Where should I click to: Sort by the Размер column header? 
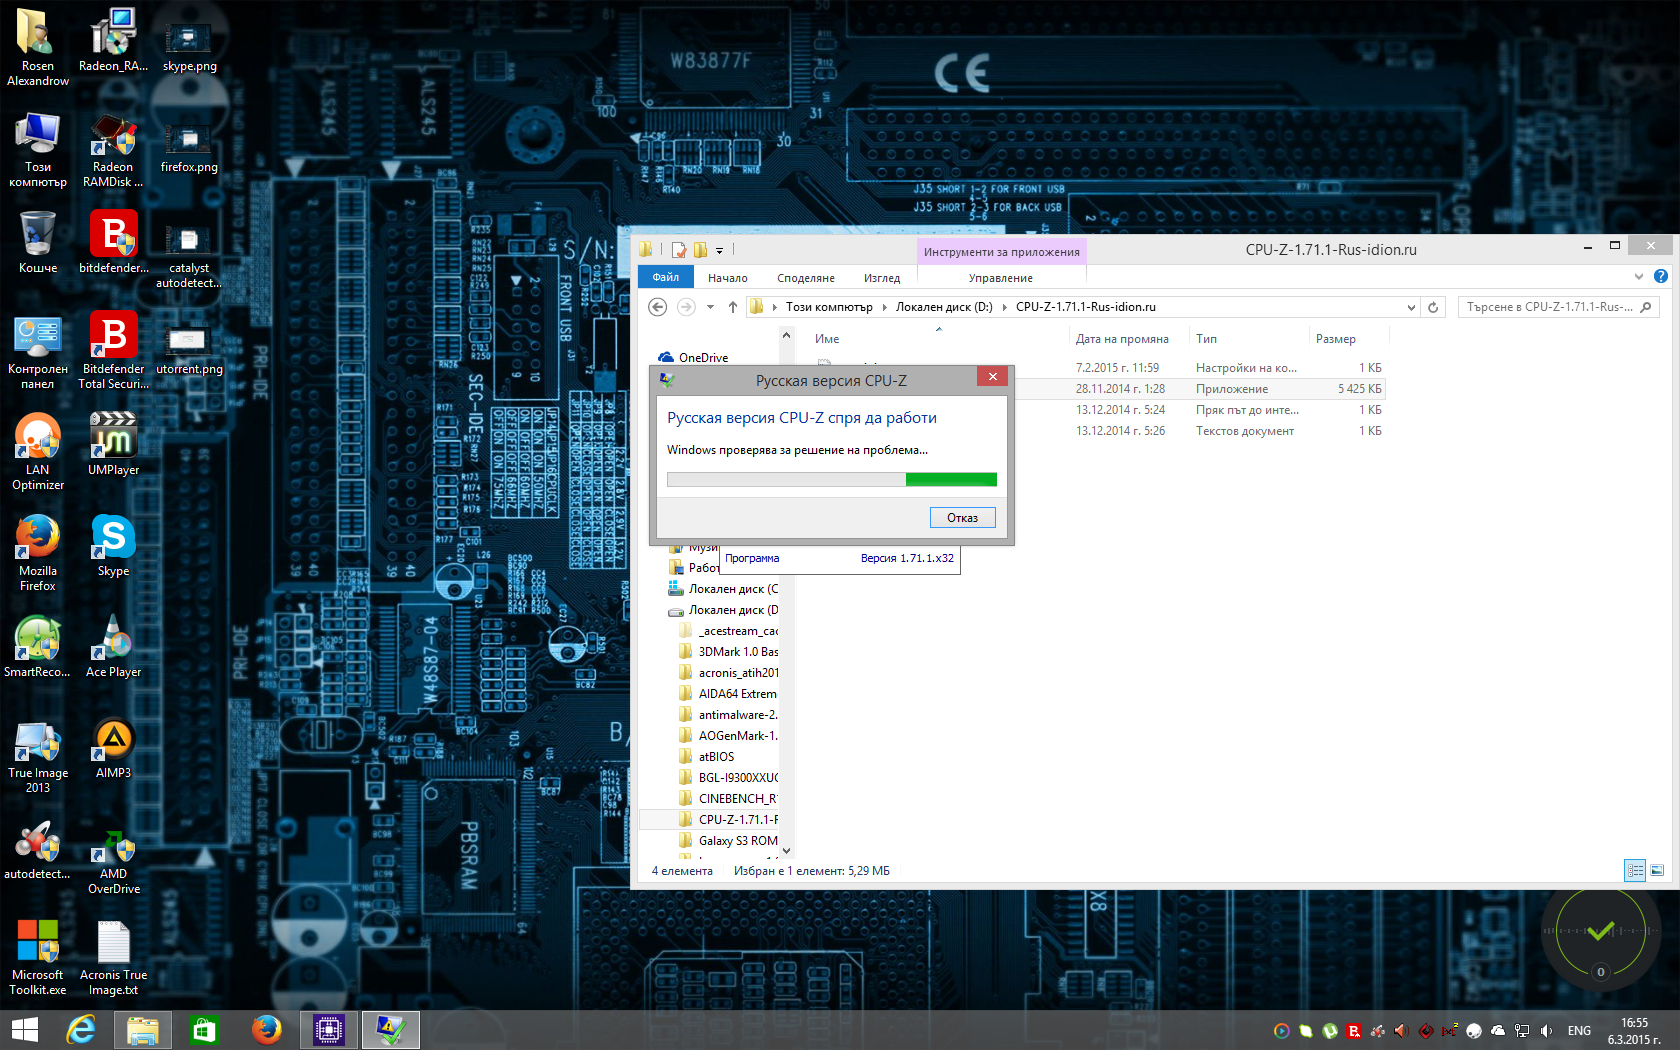coord(1335,339)
